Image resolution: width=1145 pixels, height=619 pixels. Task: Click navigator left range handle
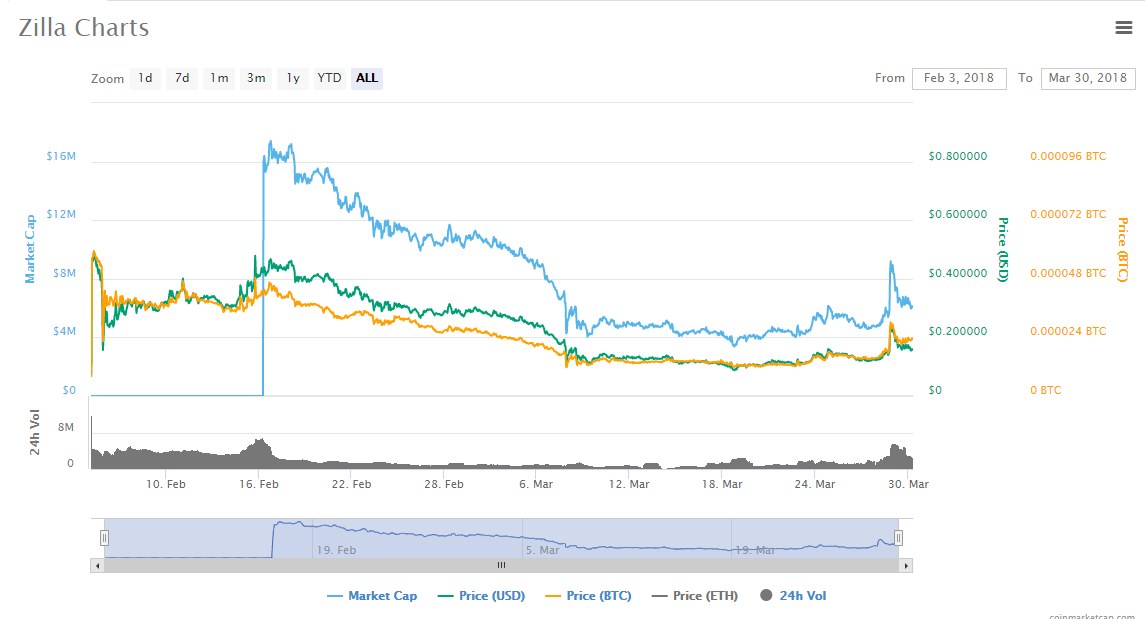pos(103,538)
